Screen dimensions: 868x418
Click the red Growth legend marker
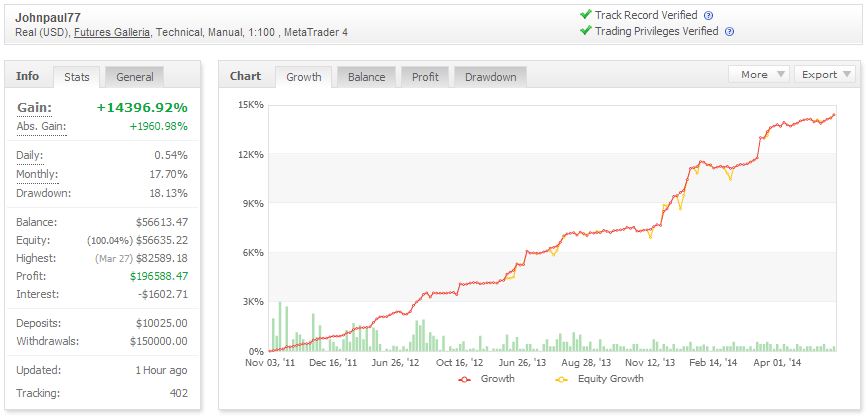pos(464,379)
